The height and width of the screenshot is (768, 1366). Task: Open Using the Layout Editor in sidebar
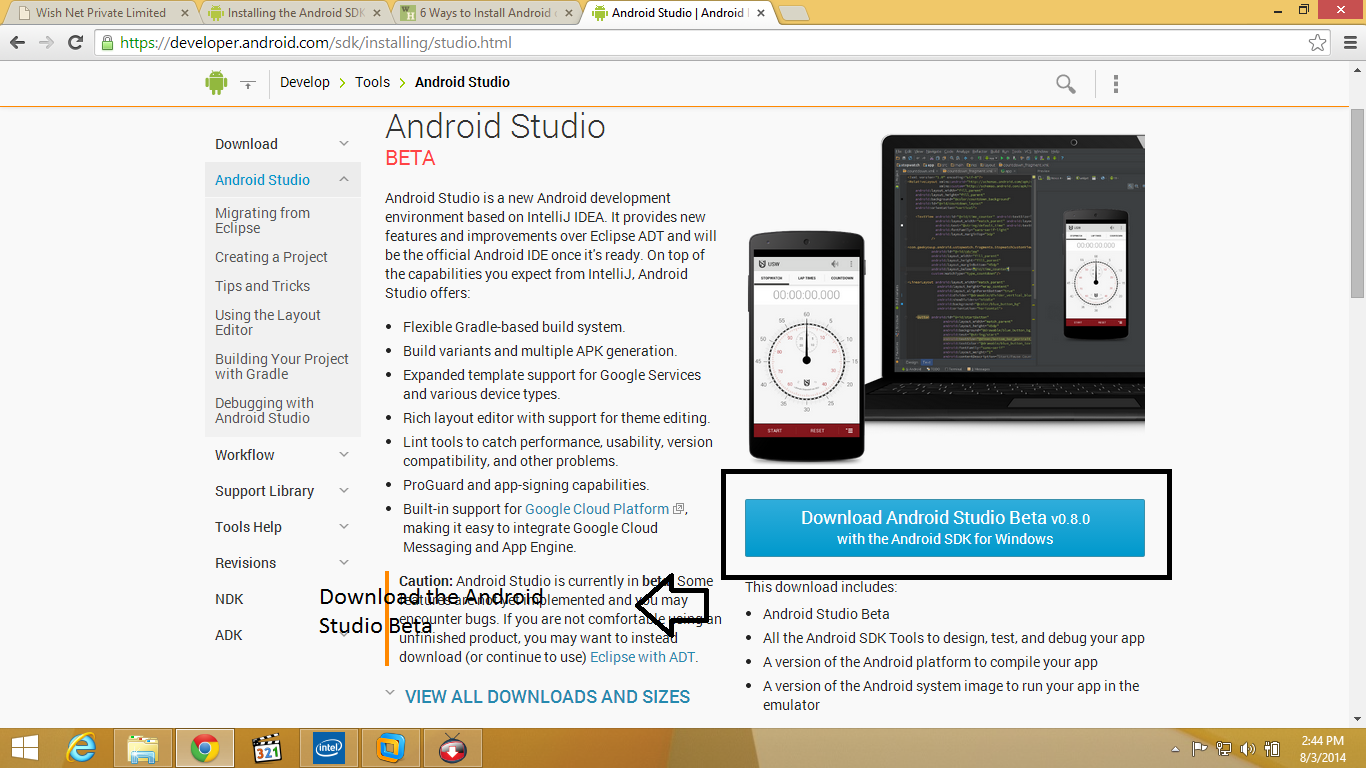(x=268, y=322)
